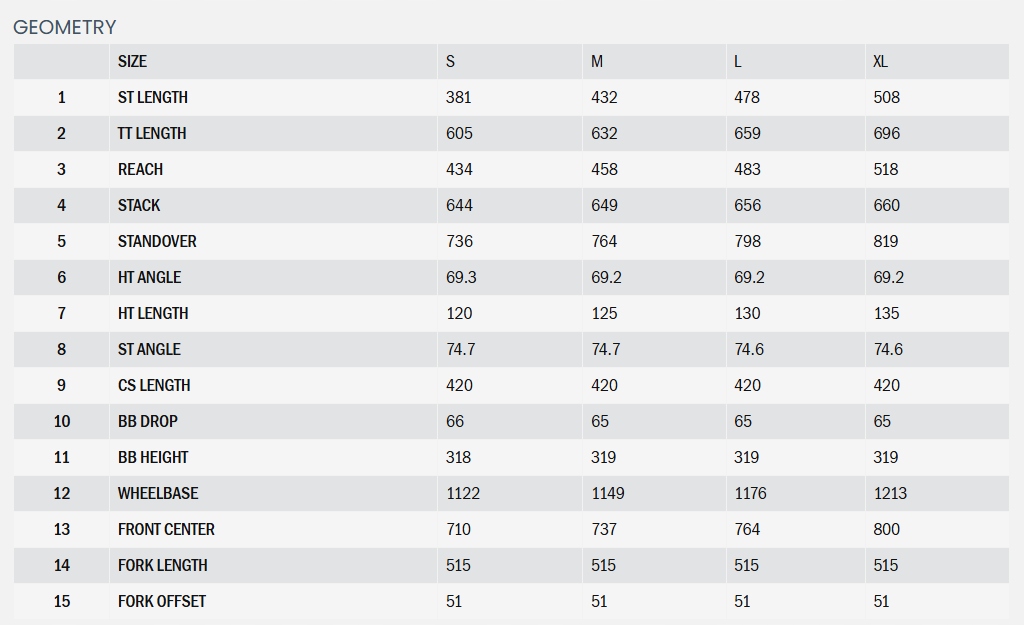Click the TT LENGTH row label
The height and width of the screenshot is (625, 1024).
(x=152, y=133)
